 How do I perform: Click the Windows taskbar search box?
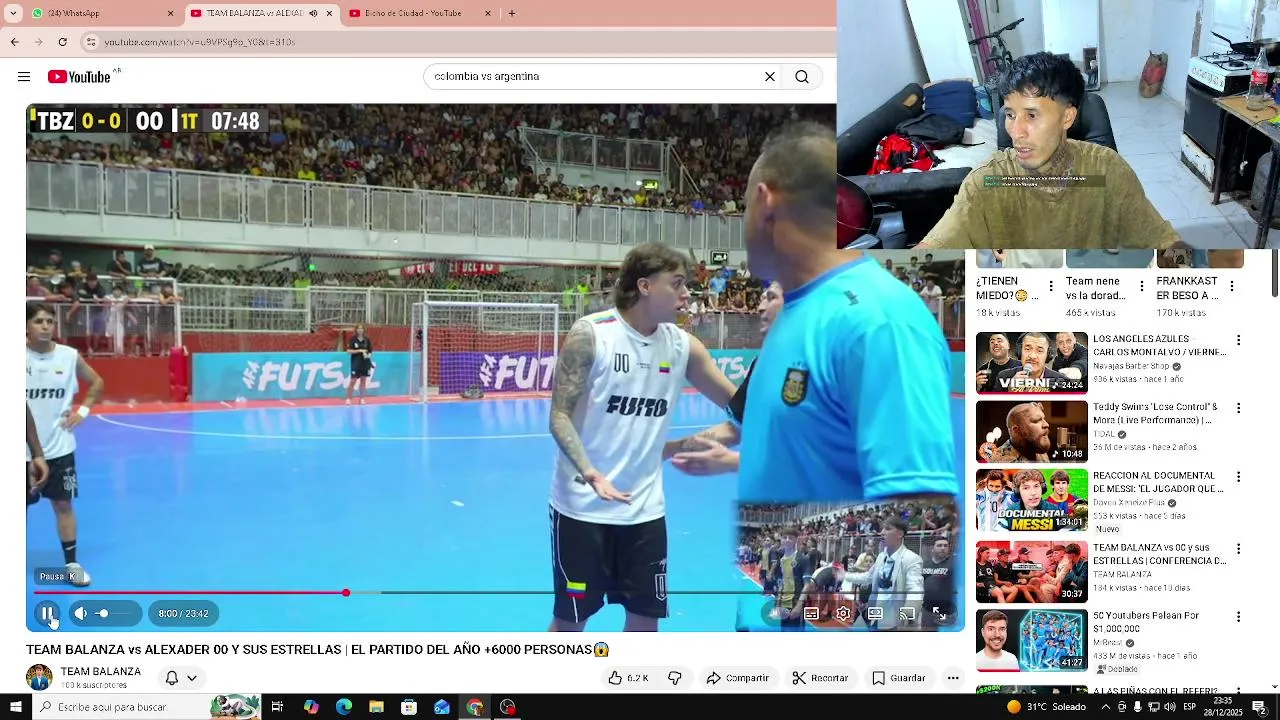coord(145,707)
